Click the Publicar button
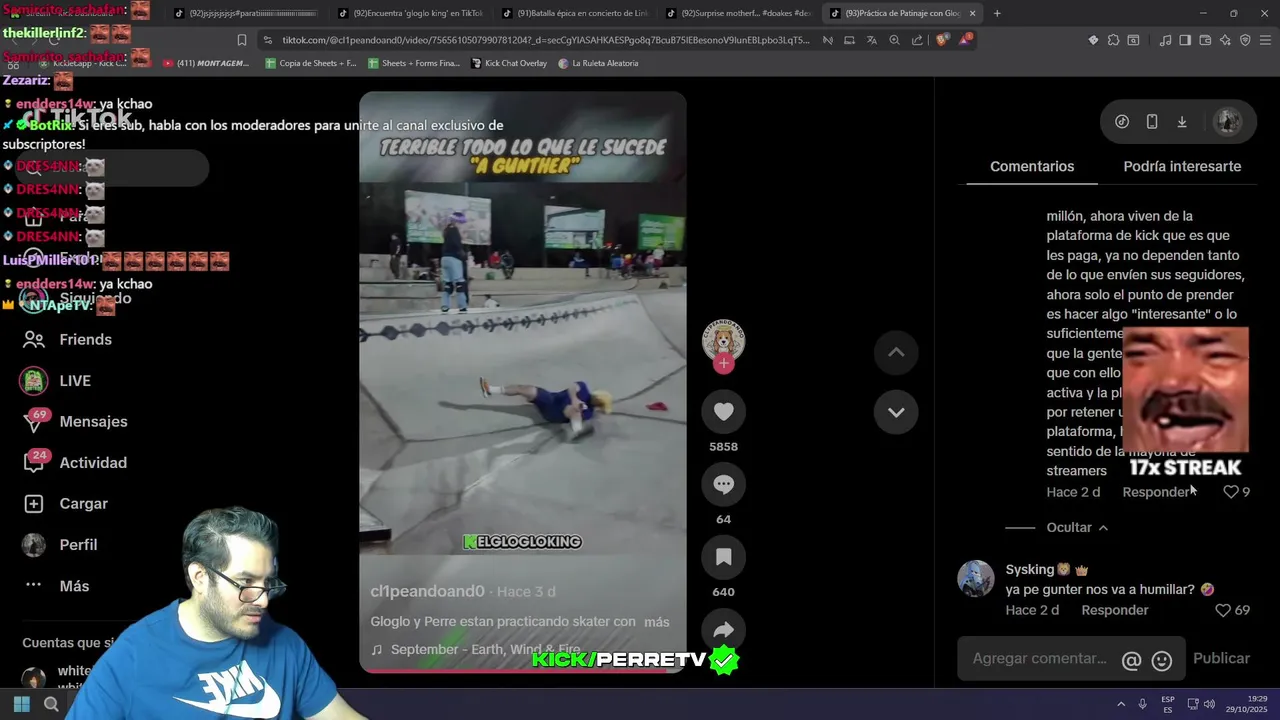 (x=1221, y=658)
